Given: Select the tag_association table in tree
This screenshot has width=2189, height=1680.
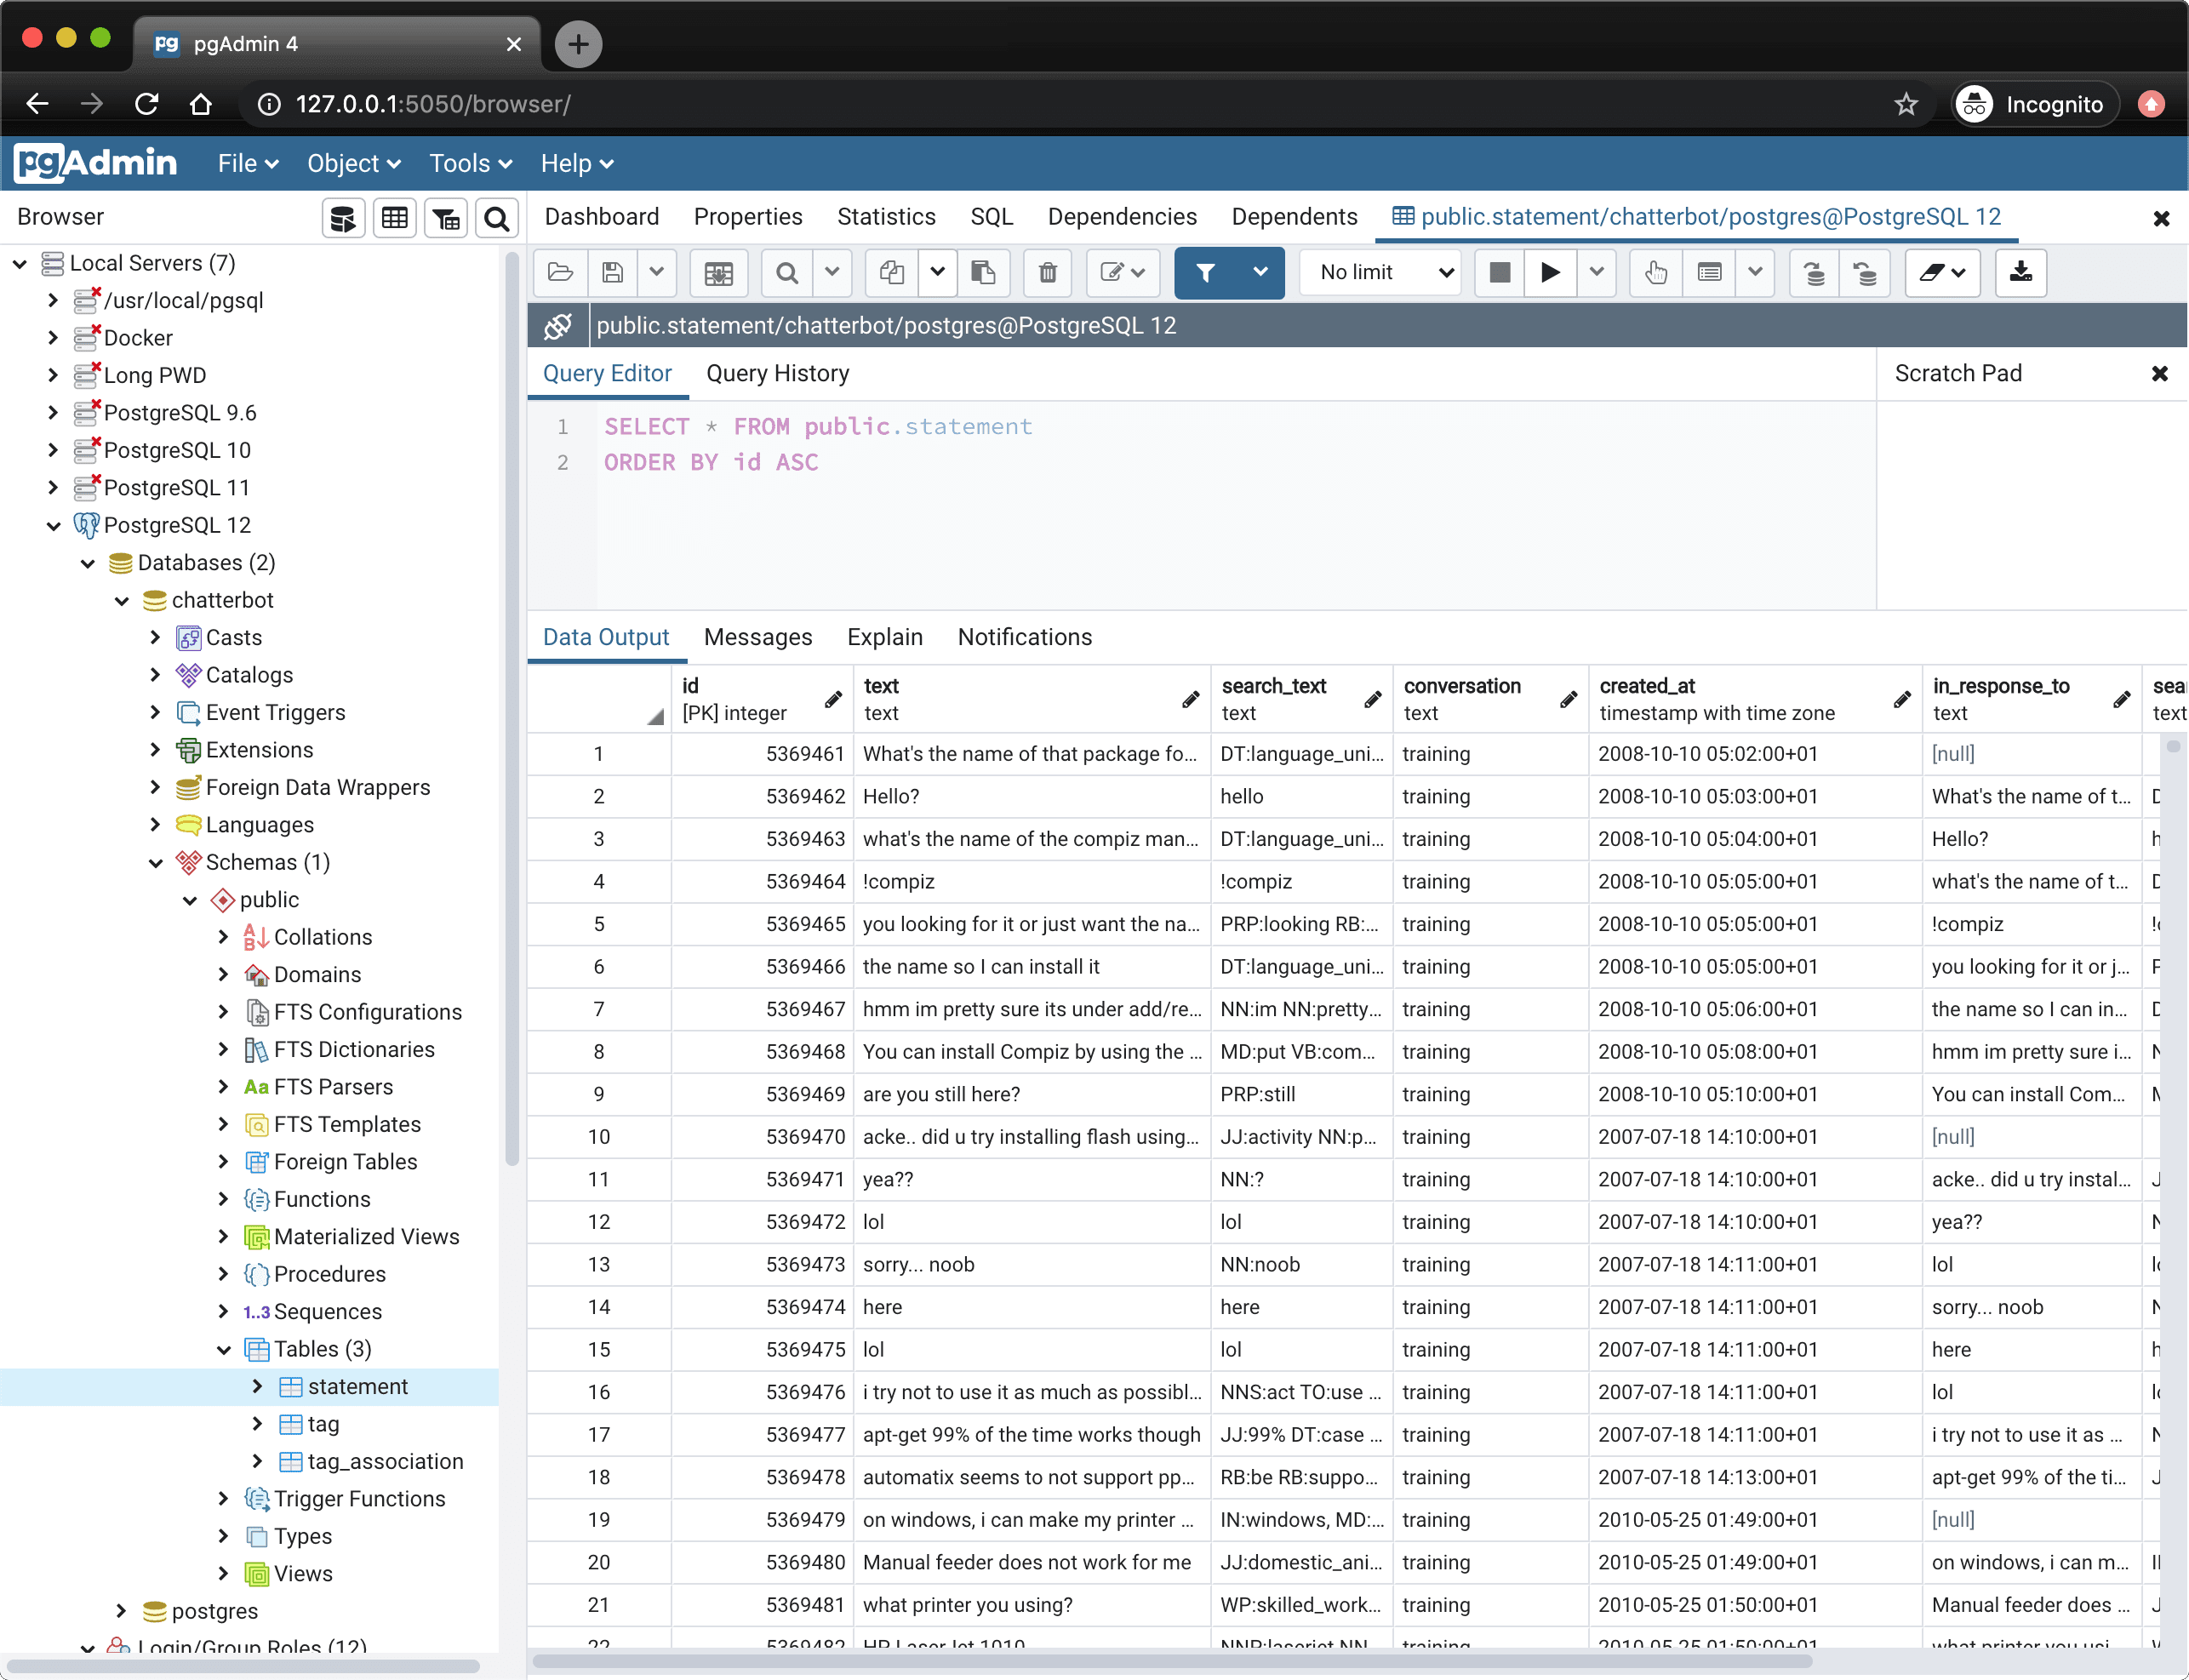Looking at the screenshot, I should click(385, 1461).
